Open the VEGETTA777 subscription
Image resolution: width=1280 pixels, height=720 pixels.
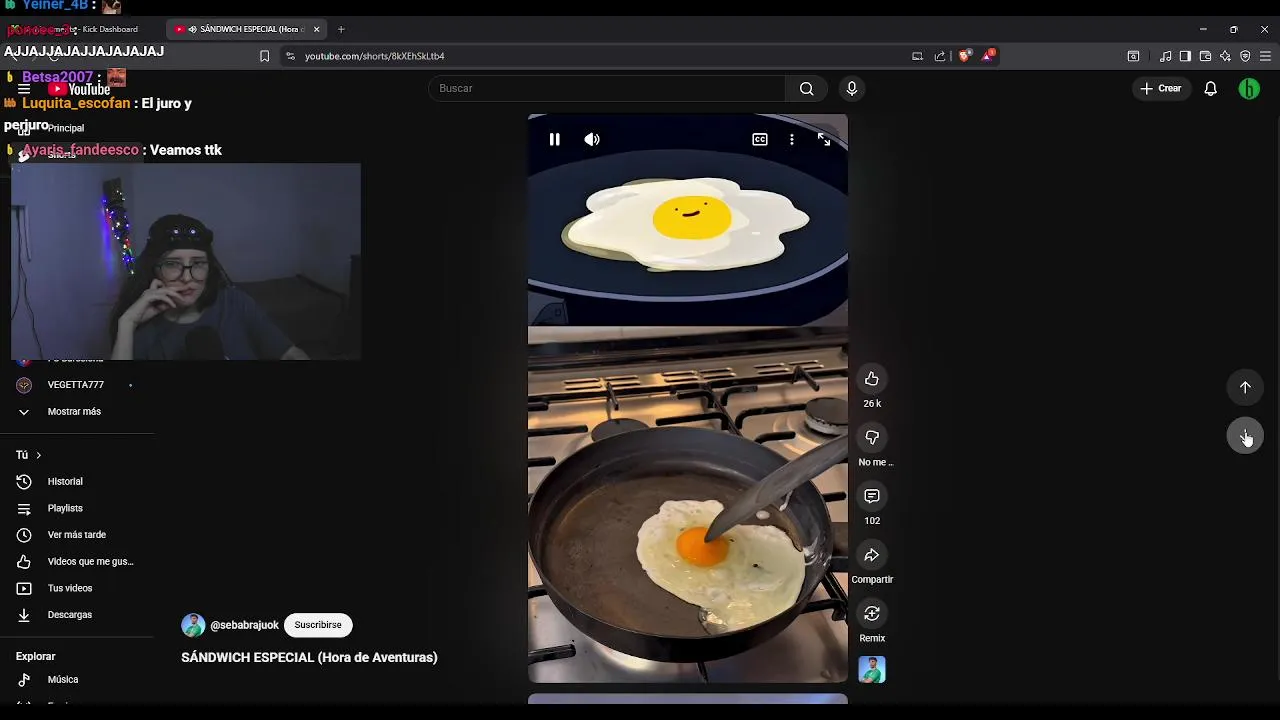tap(74, 385)
